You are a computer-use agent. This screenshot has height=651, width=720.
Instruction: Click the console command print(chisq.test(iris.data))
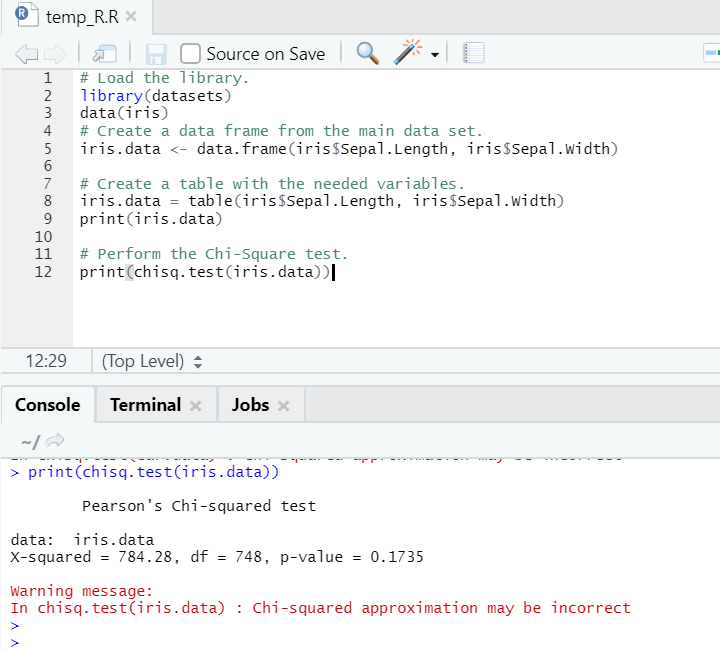[x=153, y=472]
